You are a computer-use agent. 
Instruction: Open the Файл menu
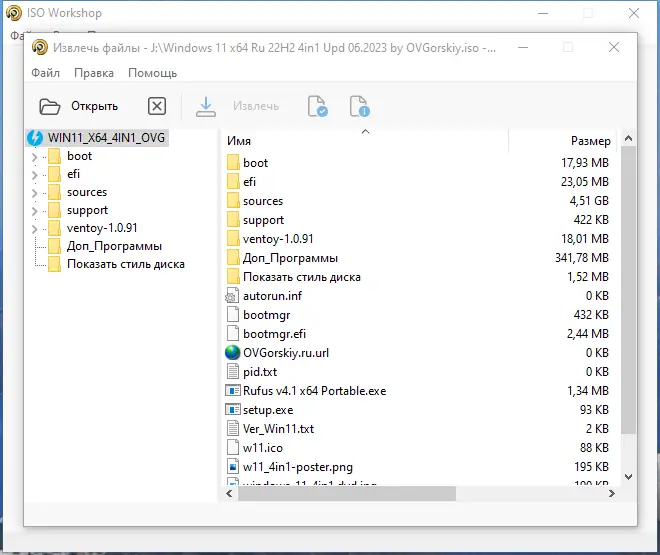(x=45, y=73)
